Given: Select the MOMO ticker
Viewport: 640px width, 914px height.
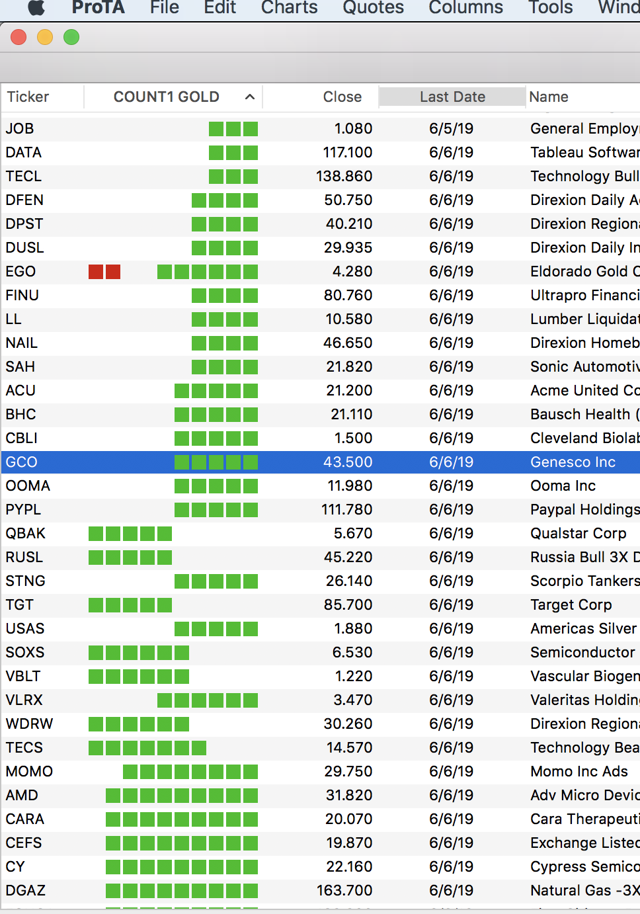Looking at the screenshot, I should click(29, 772).
